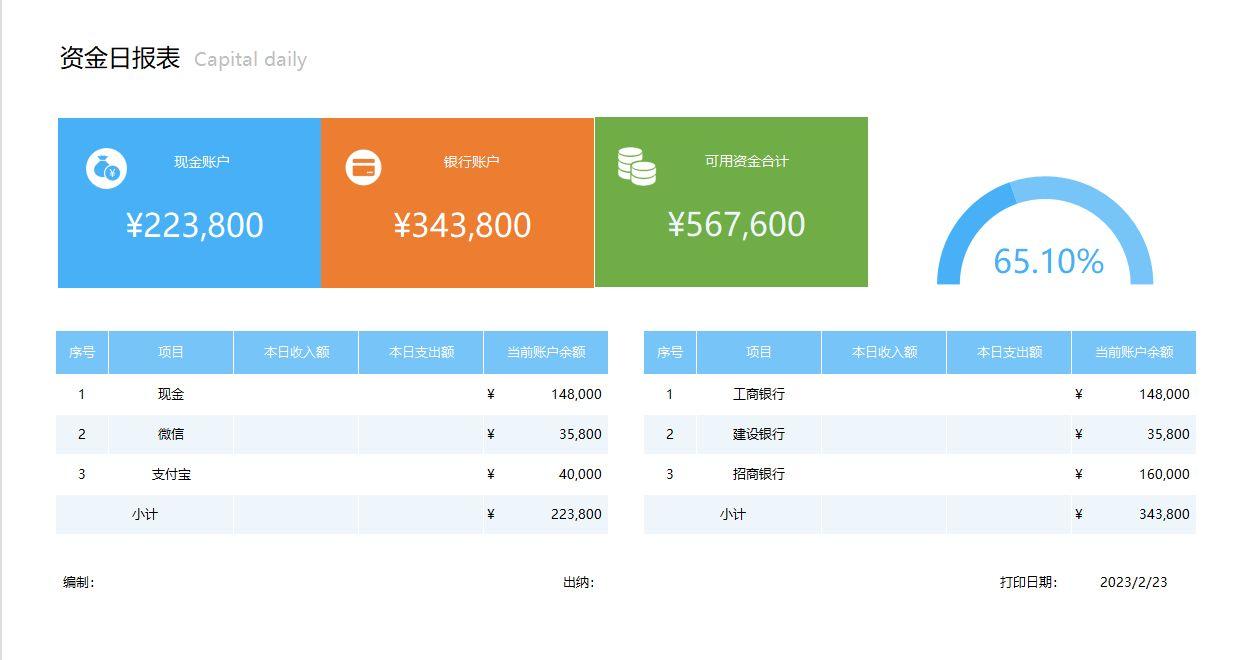The image size is (1247, 660).
Task: Click the 工商银行 row item cell
Action: click(758, 394)
